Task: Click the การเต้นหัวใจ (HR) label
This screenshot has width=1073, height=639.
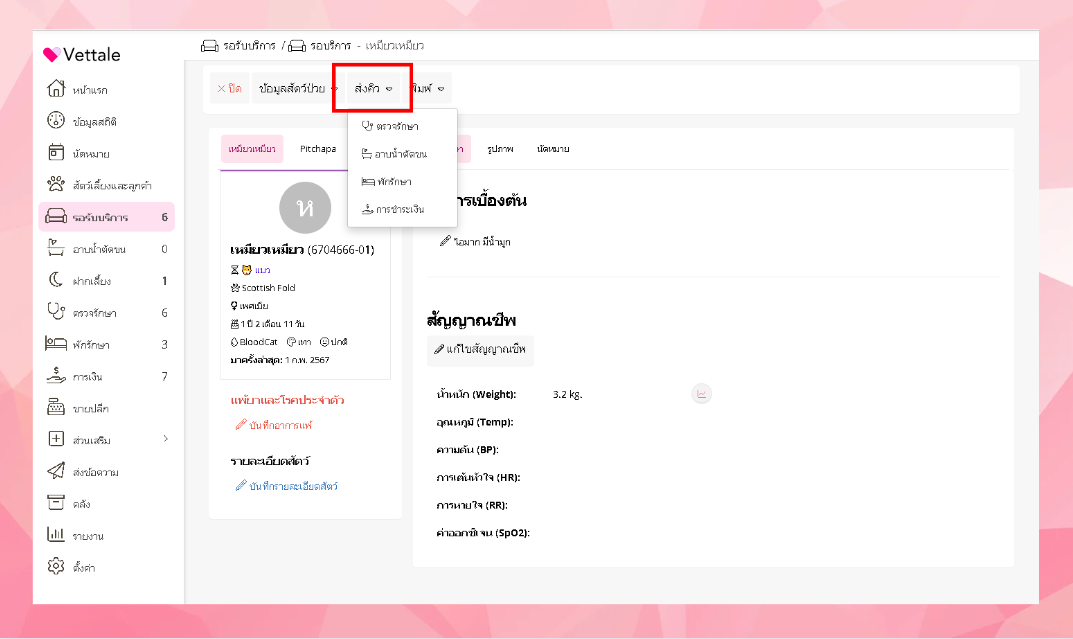Action: coord(478,478)
